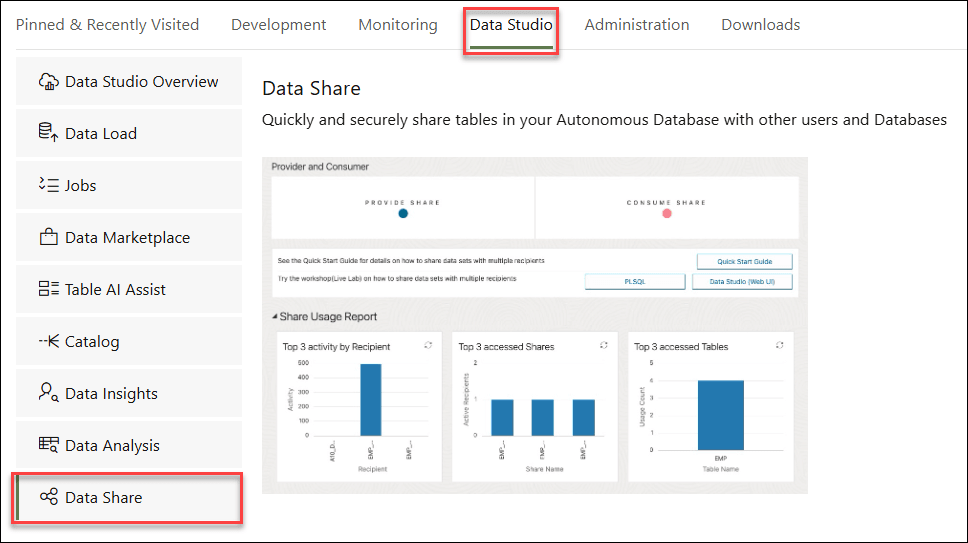Click the Data Studio Overview cloud icon
The width and height of the screenshot is (968, 543).
click(x=49, y=81)
